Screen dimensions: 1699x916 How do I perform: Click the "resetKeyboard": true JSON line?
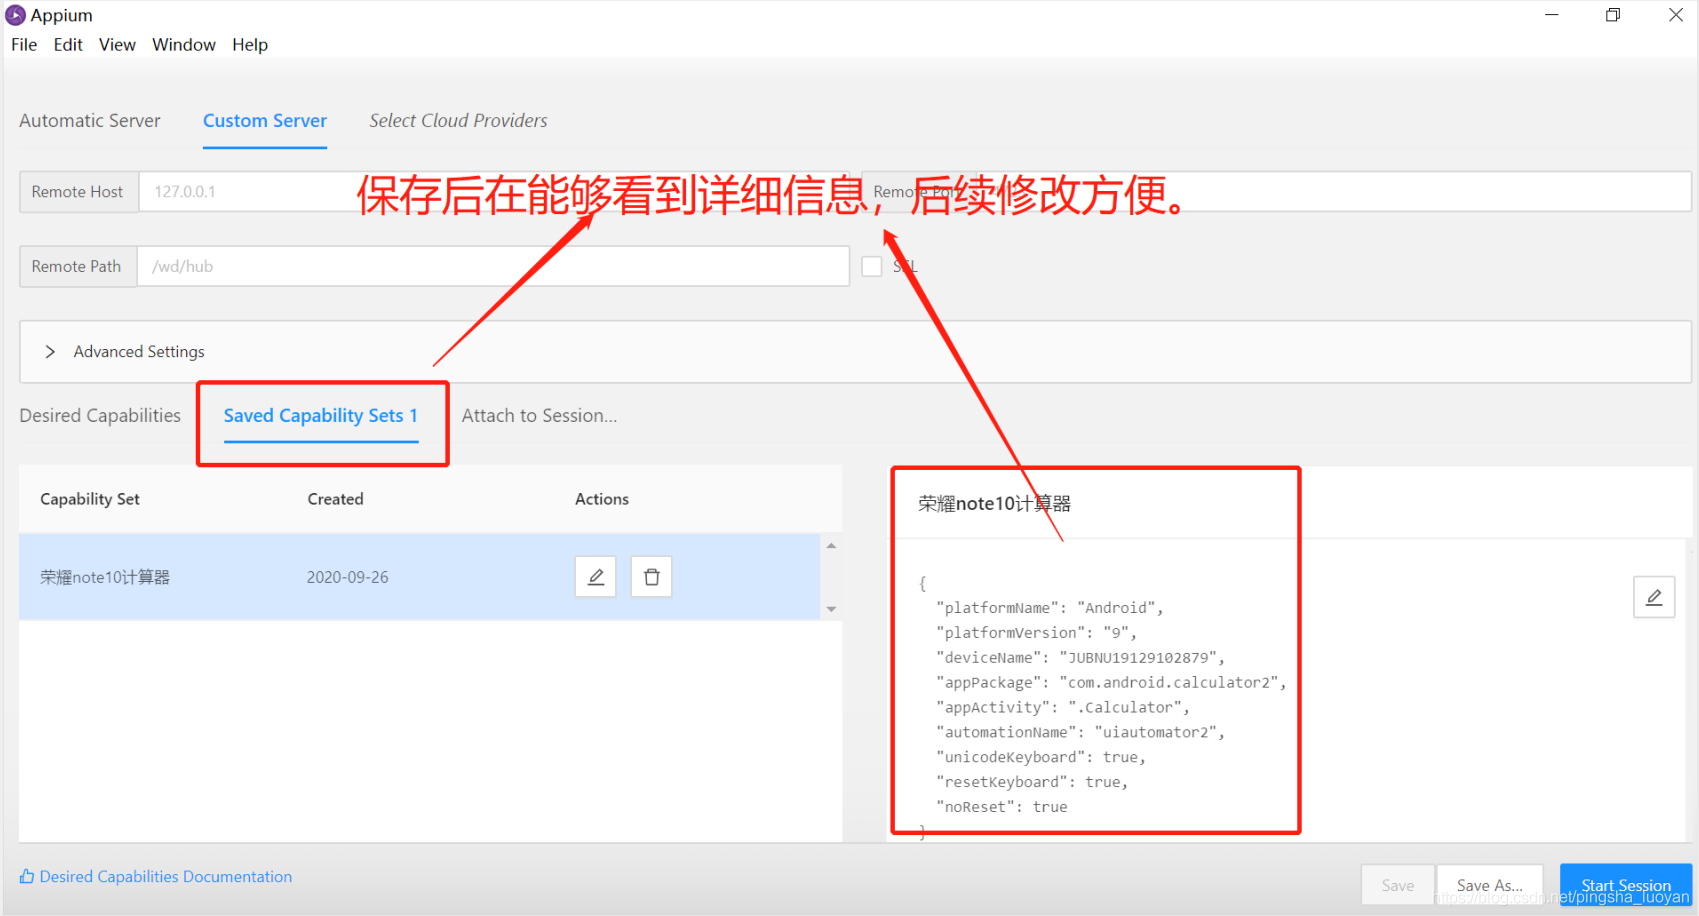coord(1032,783)
